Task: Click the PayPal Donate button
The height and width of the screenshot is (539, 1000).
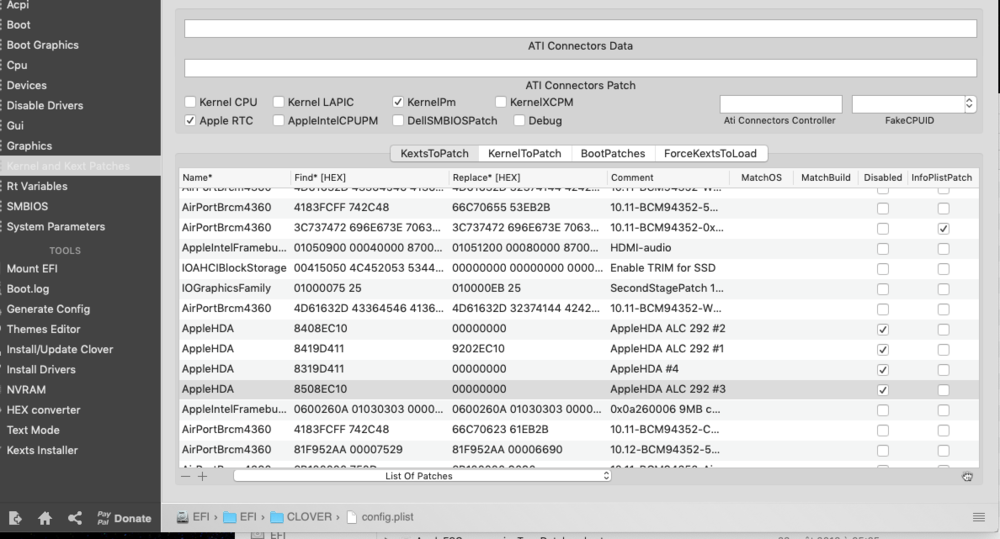Action: click(123, 518)
